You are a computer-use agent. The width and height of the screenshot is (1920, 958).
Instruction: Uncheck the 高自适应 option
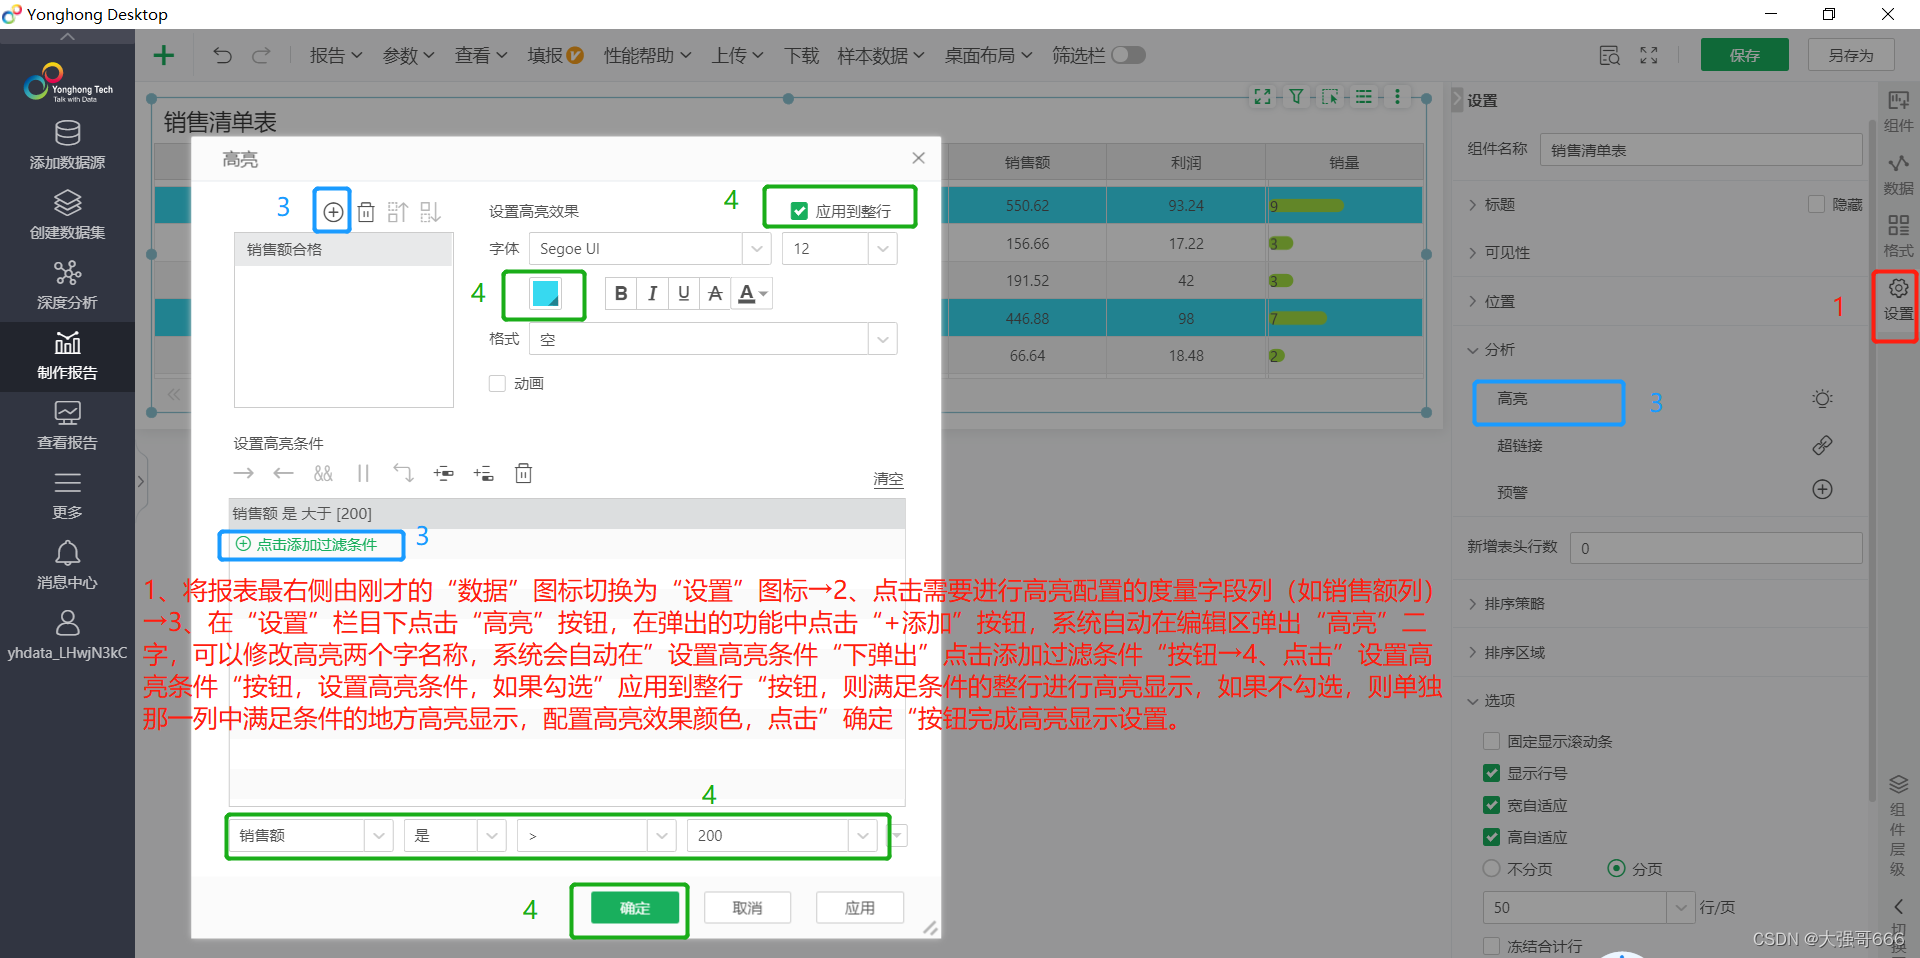tap(1491, 837)
